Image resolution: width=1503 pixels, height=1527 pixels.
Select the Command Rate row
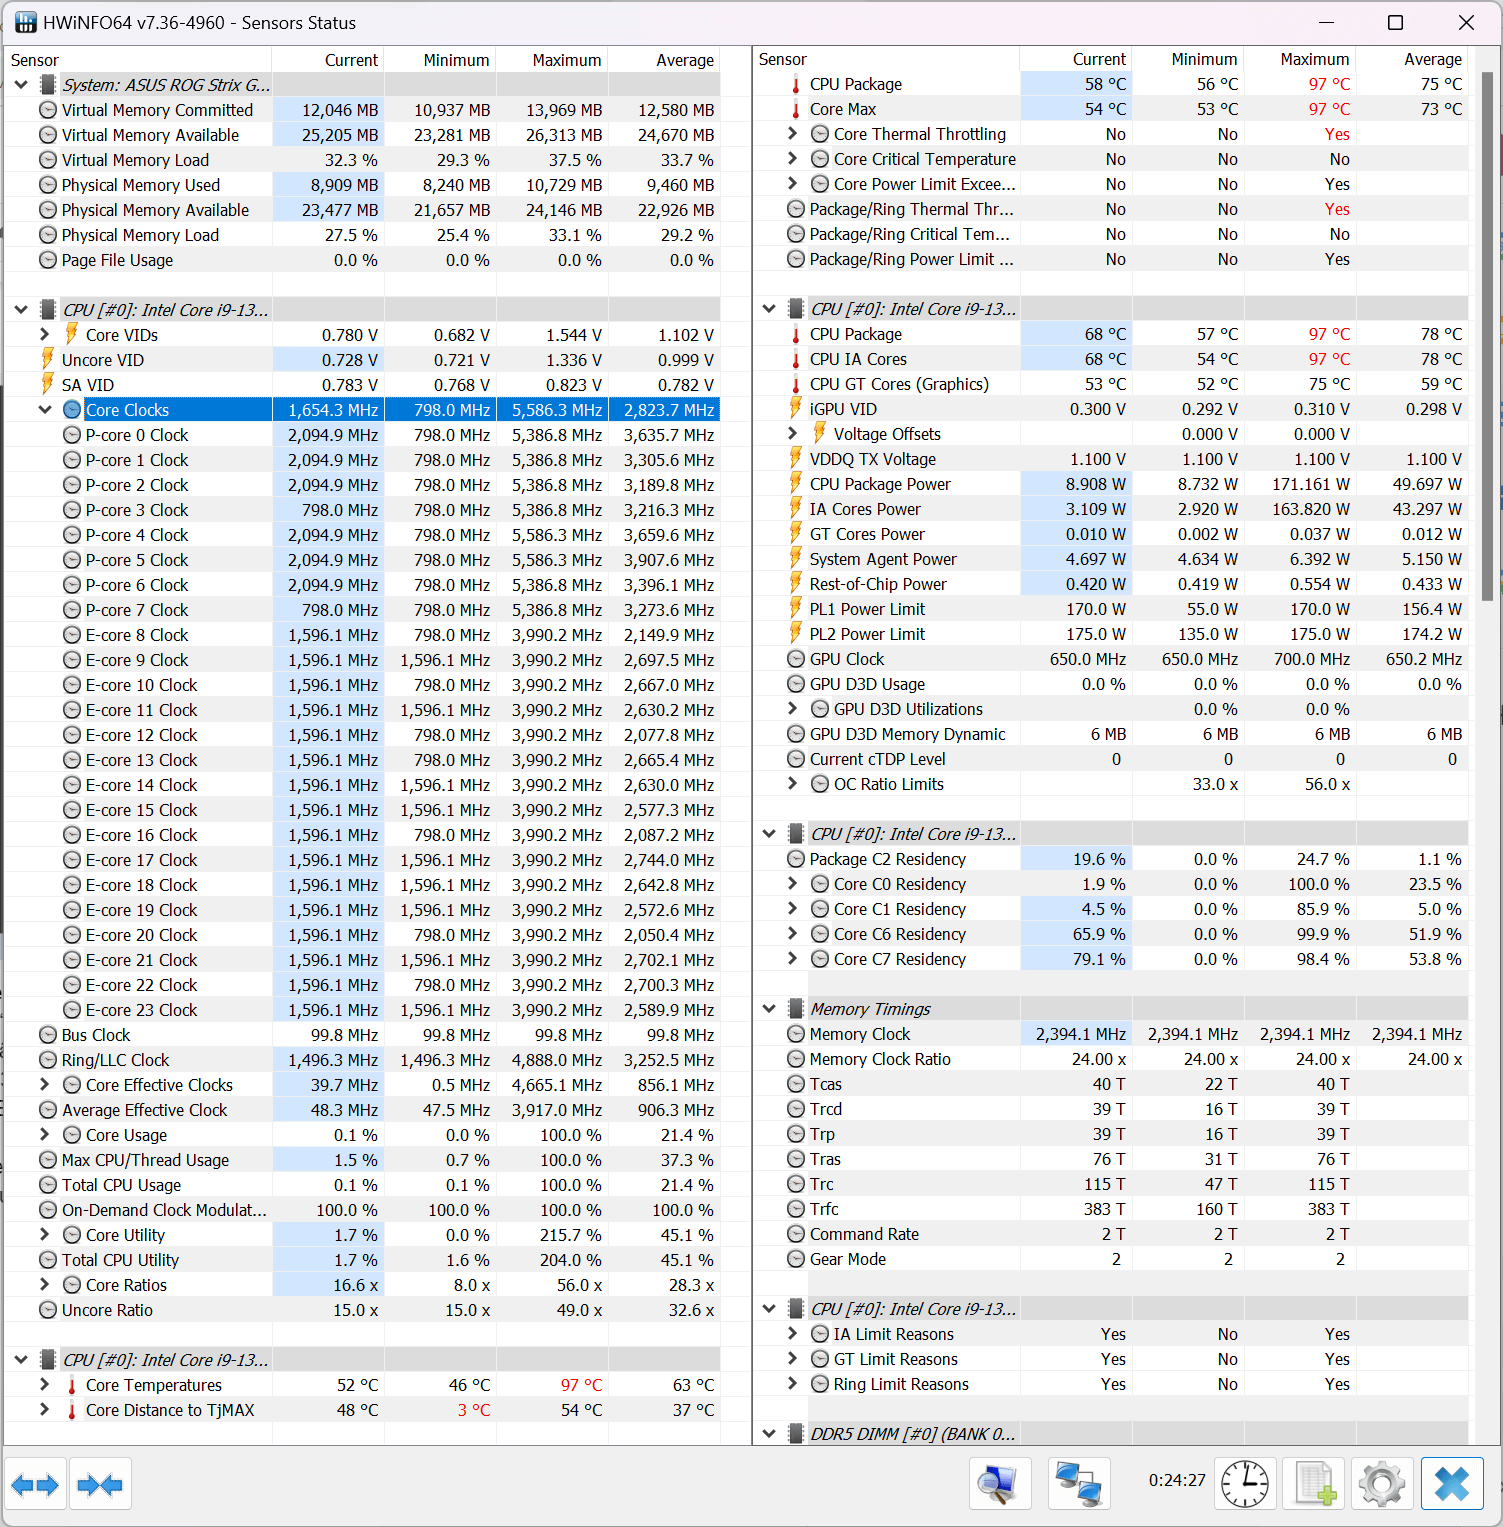tap(1110, 1234)
